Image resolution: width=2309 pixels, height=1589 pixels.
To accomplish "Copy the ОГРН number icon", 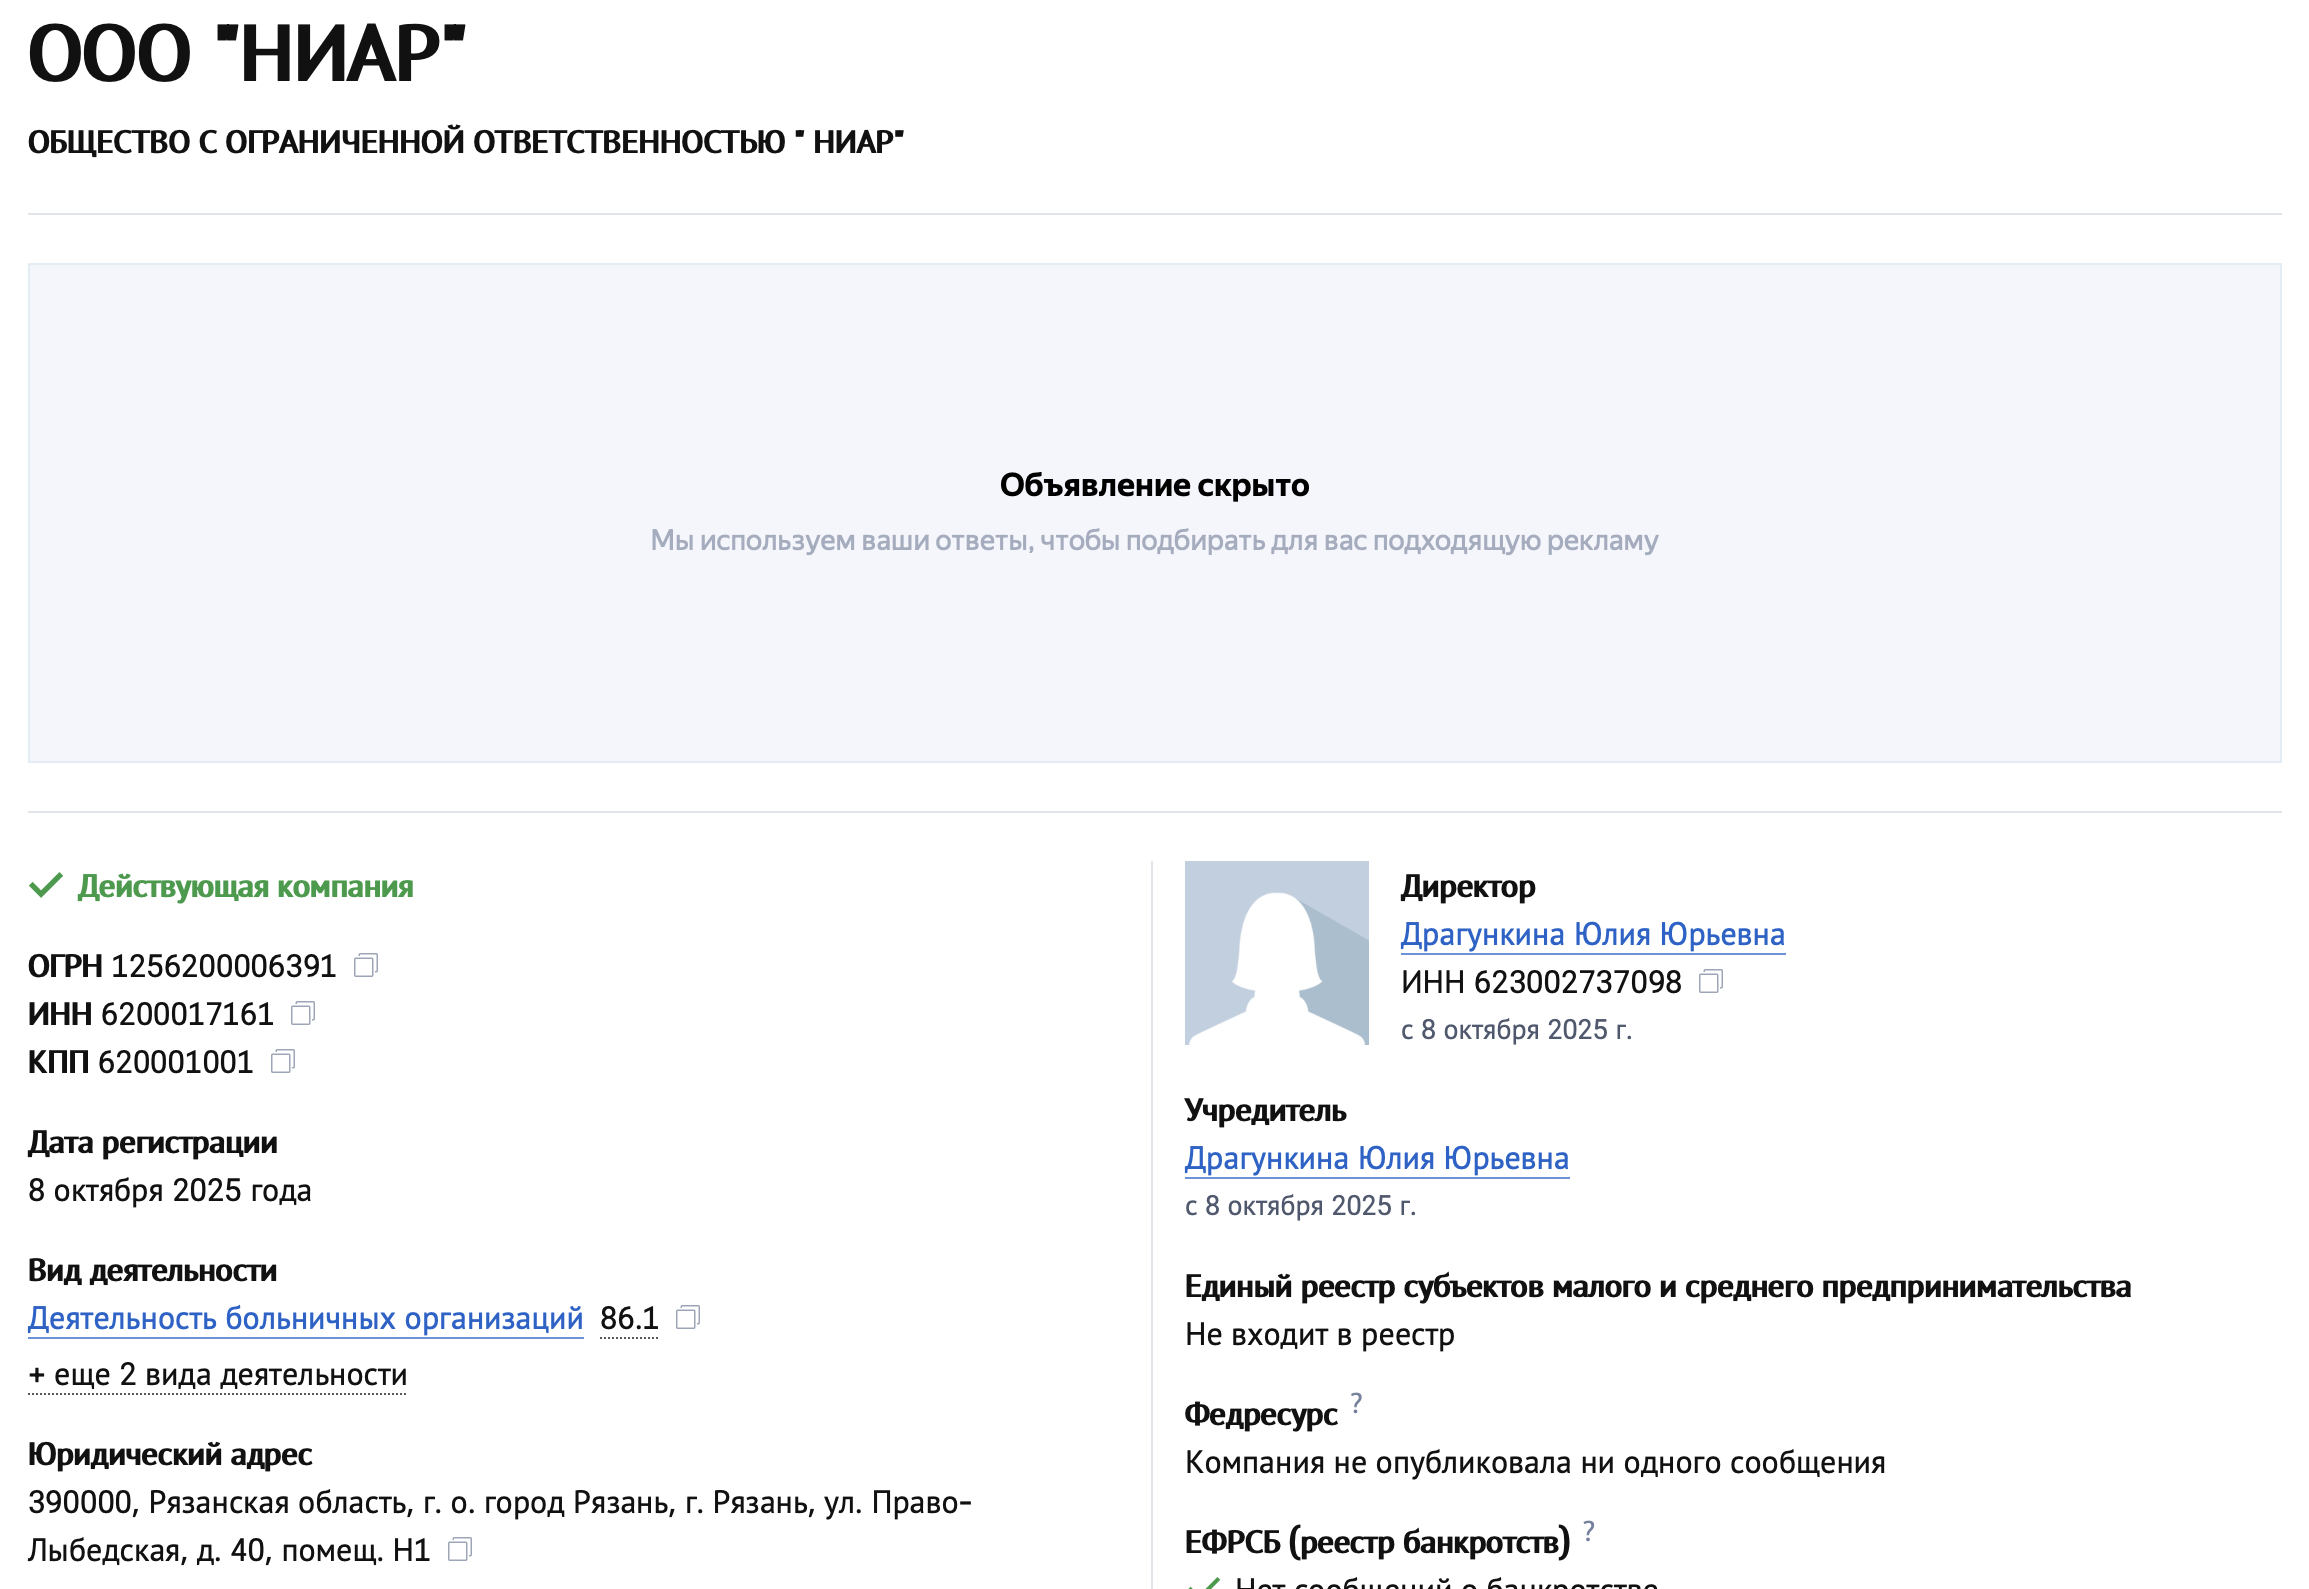I will [x=366, y=966].
